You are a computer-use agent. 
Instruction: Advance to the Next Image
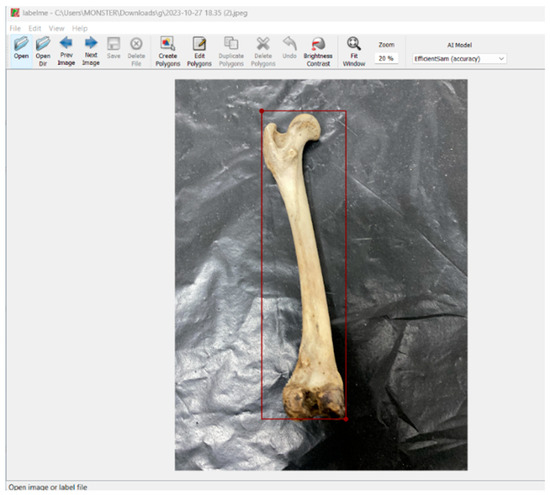[91, 51]
